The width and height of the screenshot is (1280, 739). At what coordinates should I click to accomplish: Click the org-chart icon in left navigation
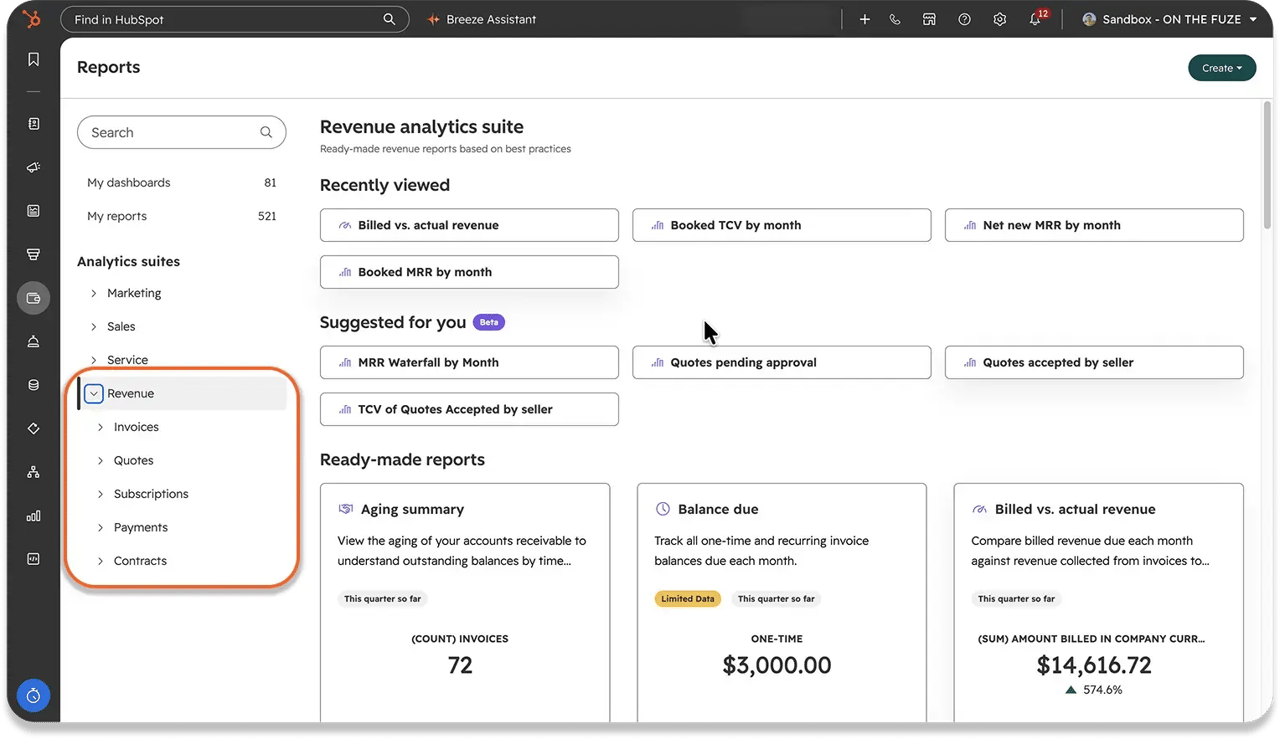pyautogui.click(x=33, y=472)
